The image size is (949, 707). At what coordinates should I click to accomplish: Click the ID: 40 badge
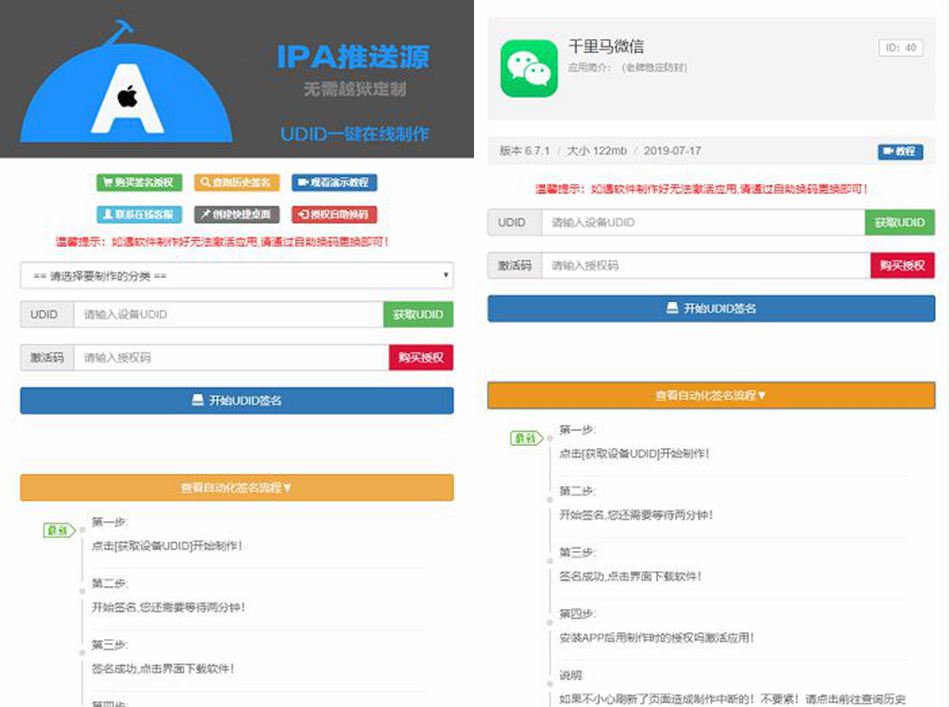point(900,48)
